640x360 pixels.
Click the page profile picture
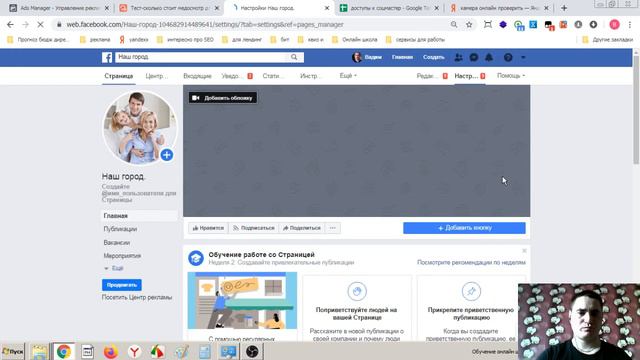point(139,127)
